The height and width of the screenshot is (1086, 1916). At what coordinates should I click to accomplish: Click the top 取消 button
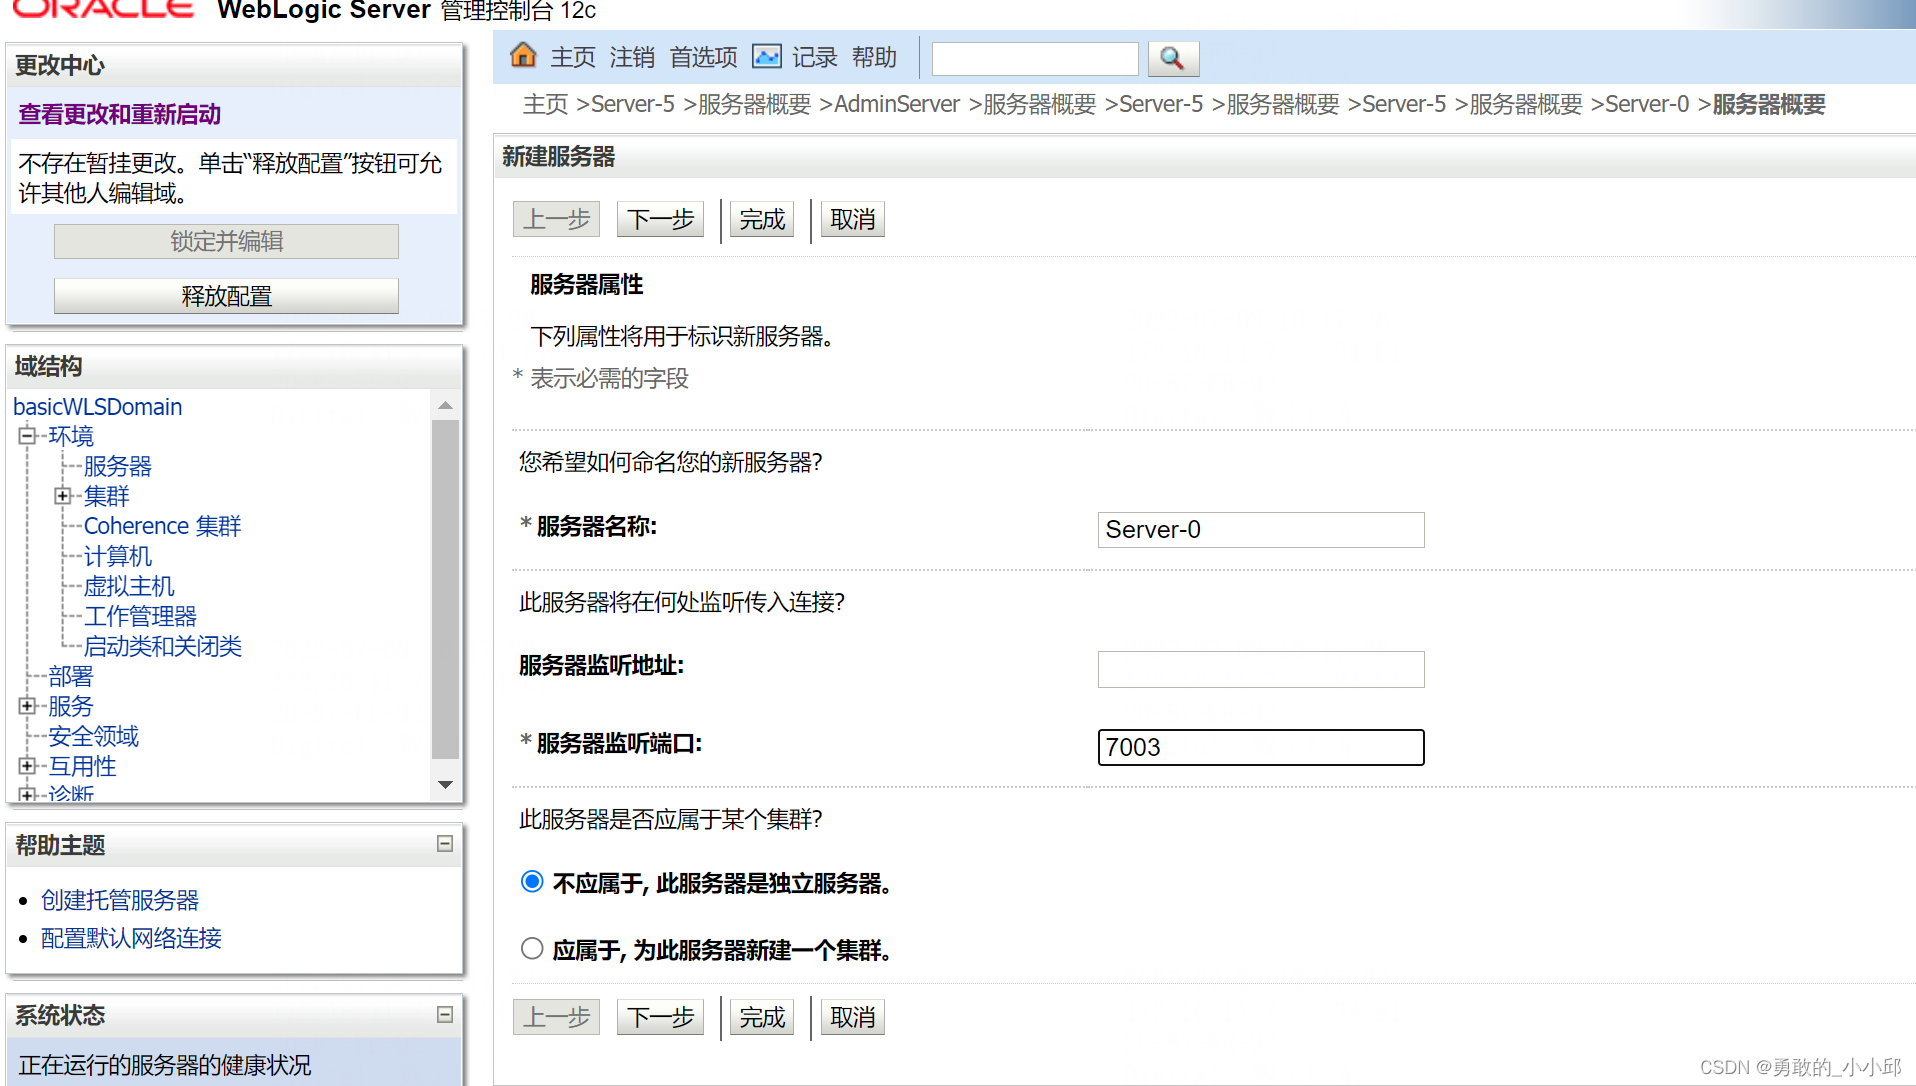coord(853,219)
